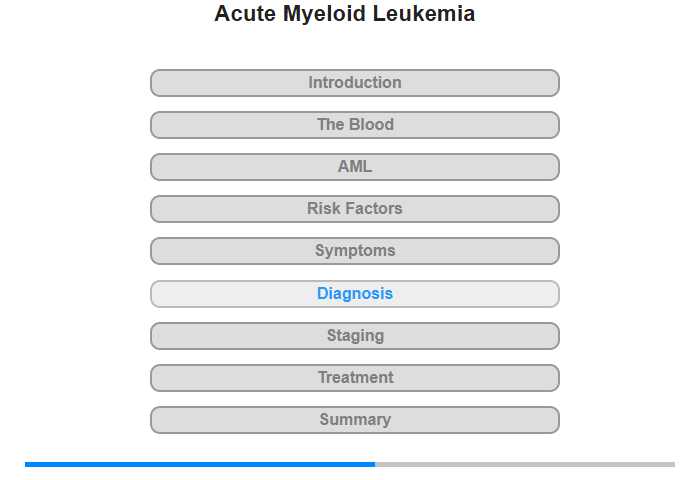This screenshot has width=700, height=480.
Task: Select Symptoms in the topic list
Action: [355, 251]
